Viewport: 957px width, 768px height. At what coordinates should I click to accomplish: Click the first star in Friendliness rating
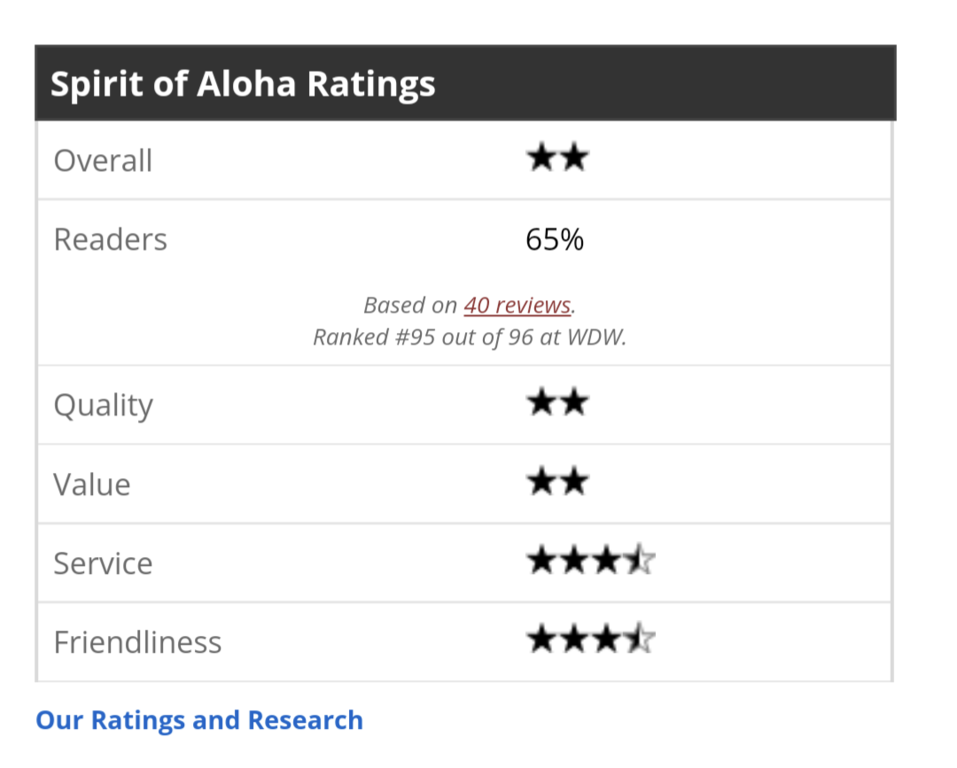tap(541, 640)
